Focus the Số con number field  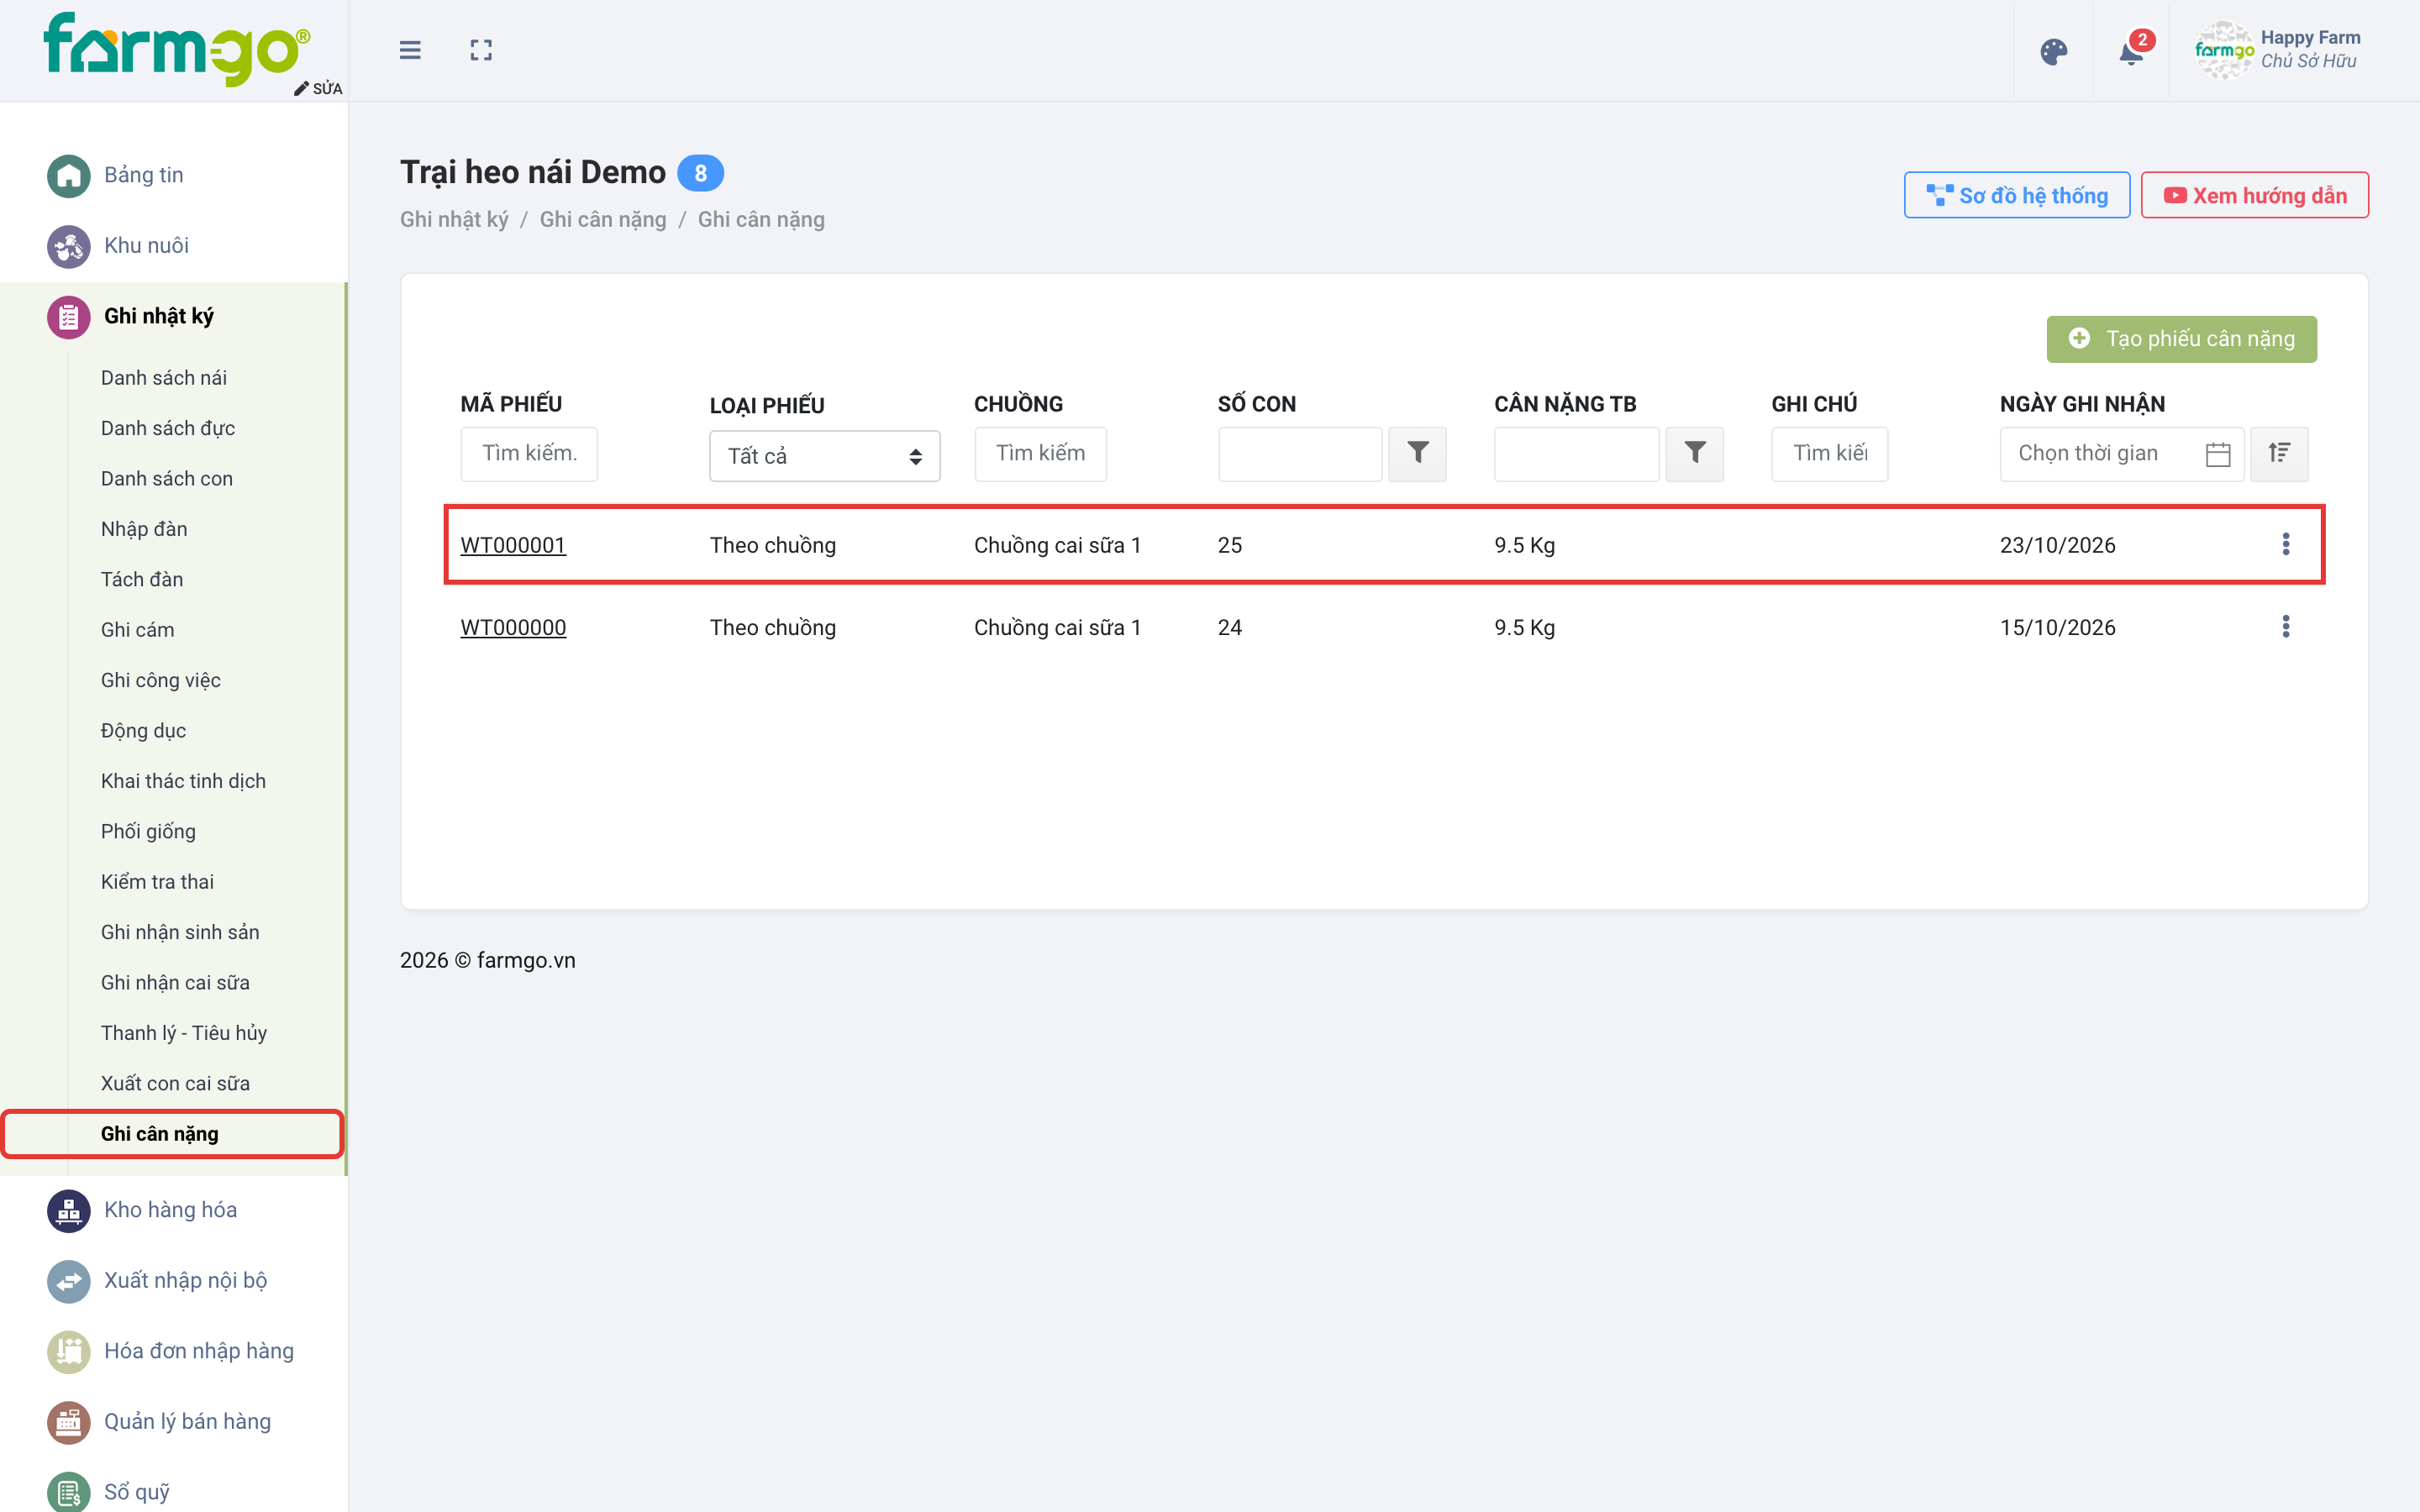pos(1300,454)
